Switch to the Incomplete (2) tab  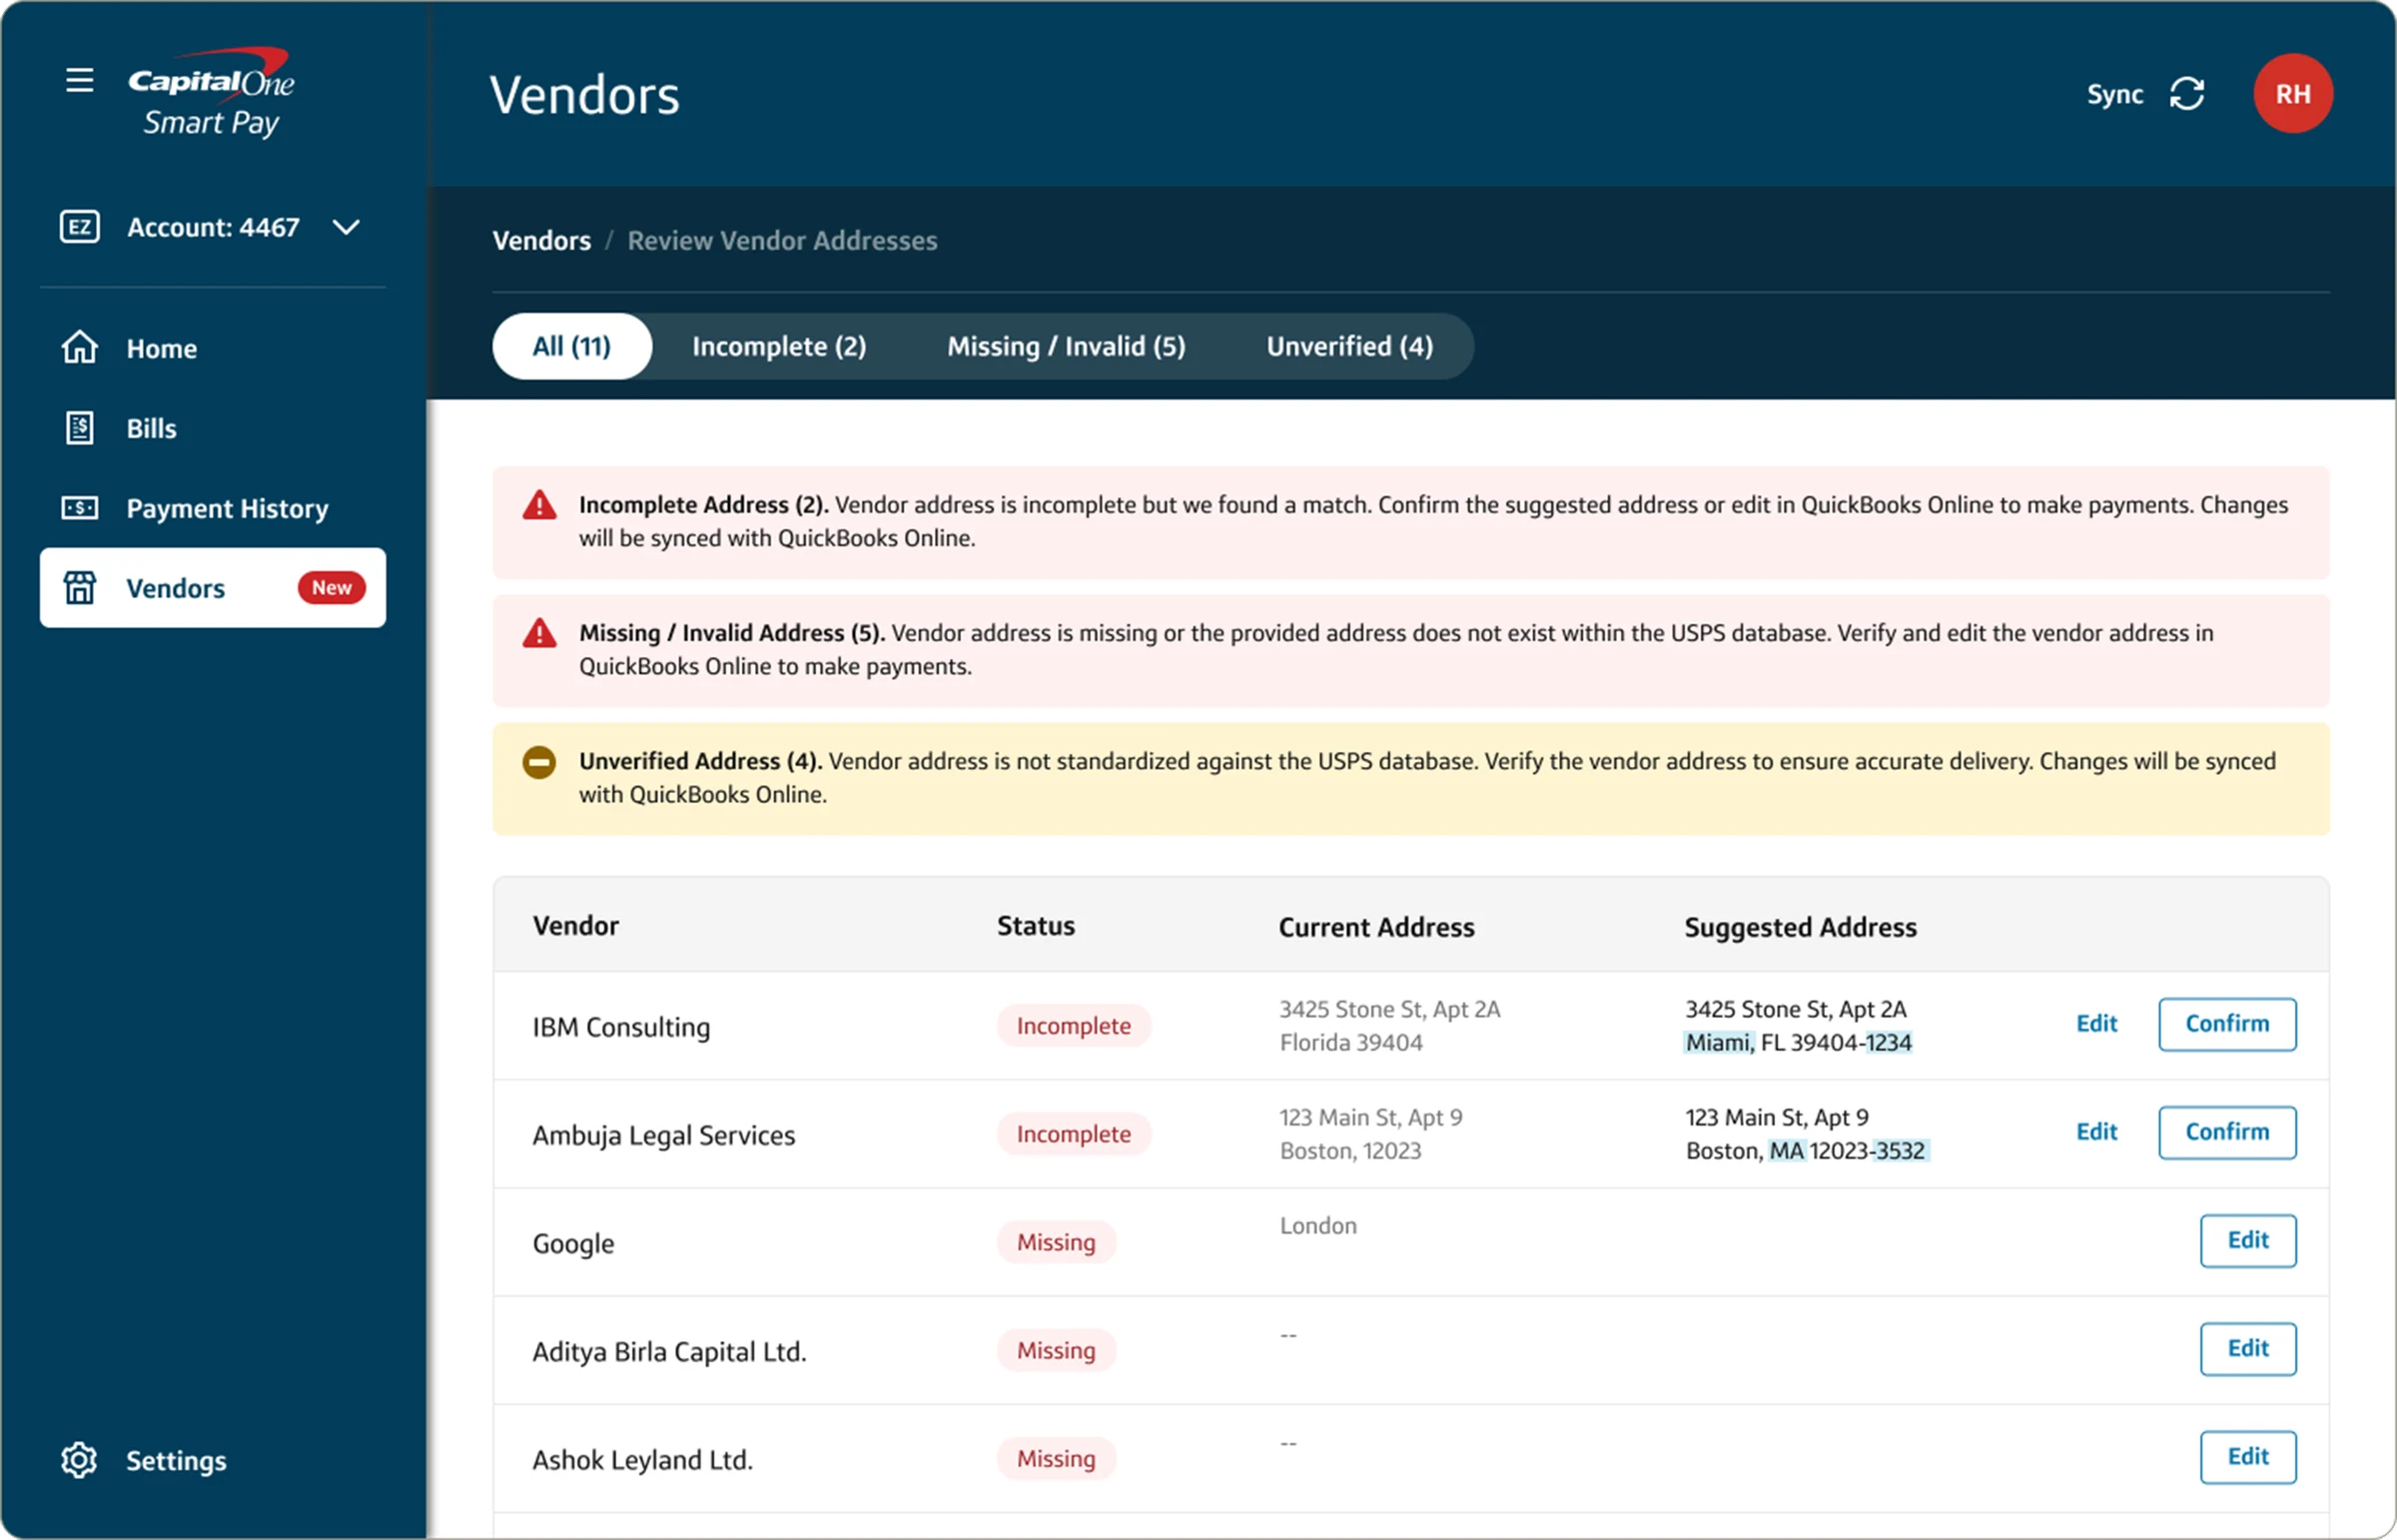(x=779, y=346)
